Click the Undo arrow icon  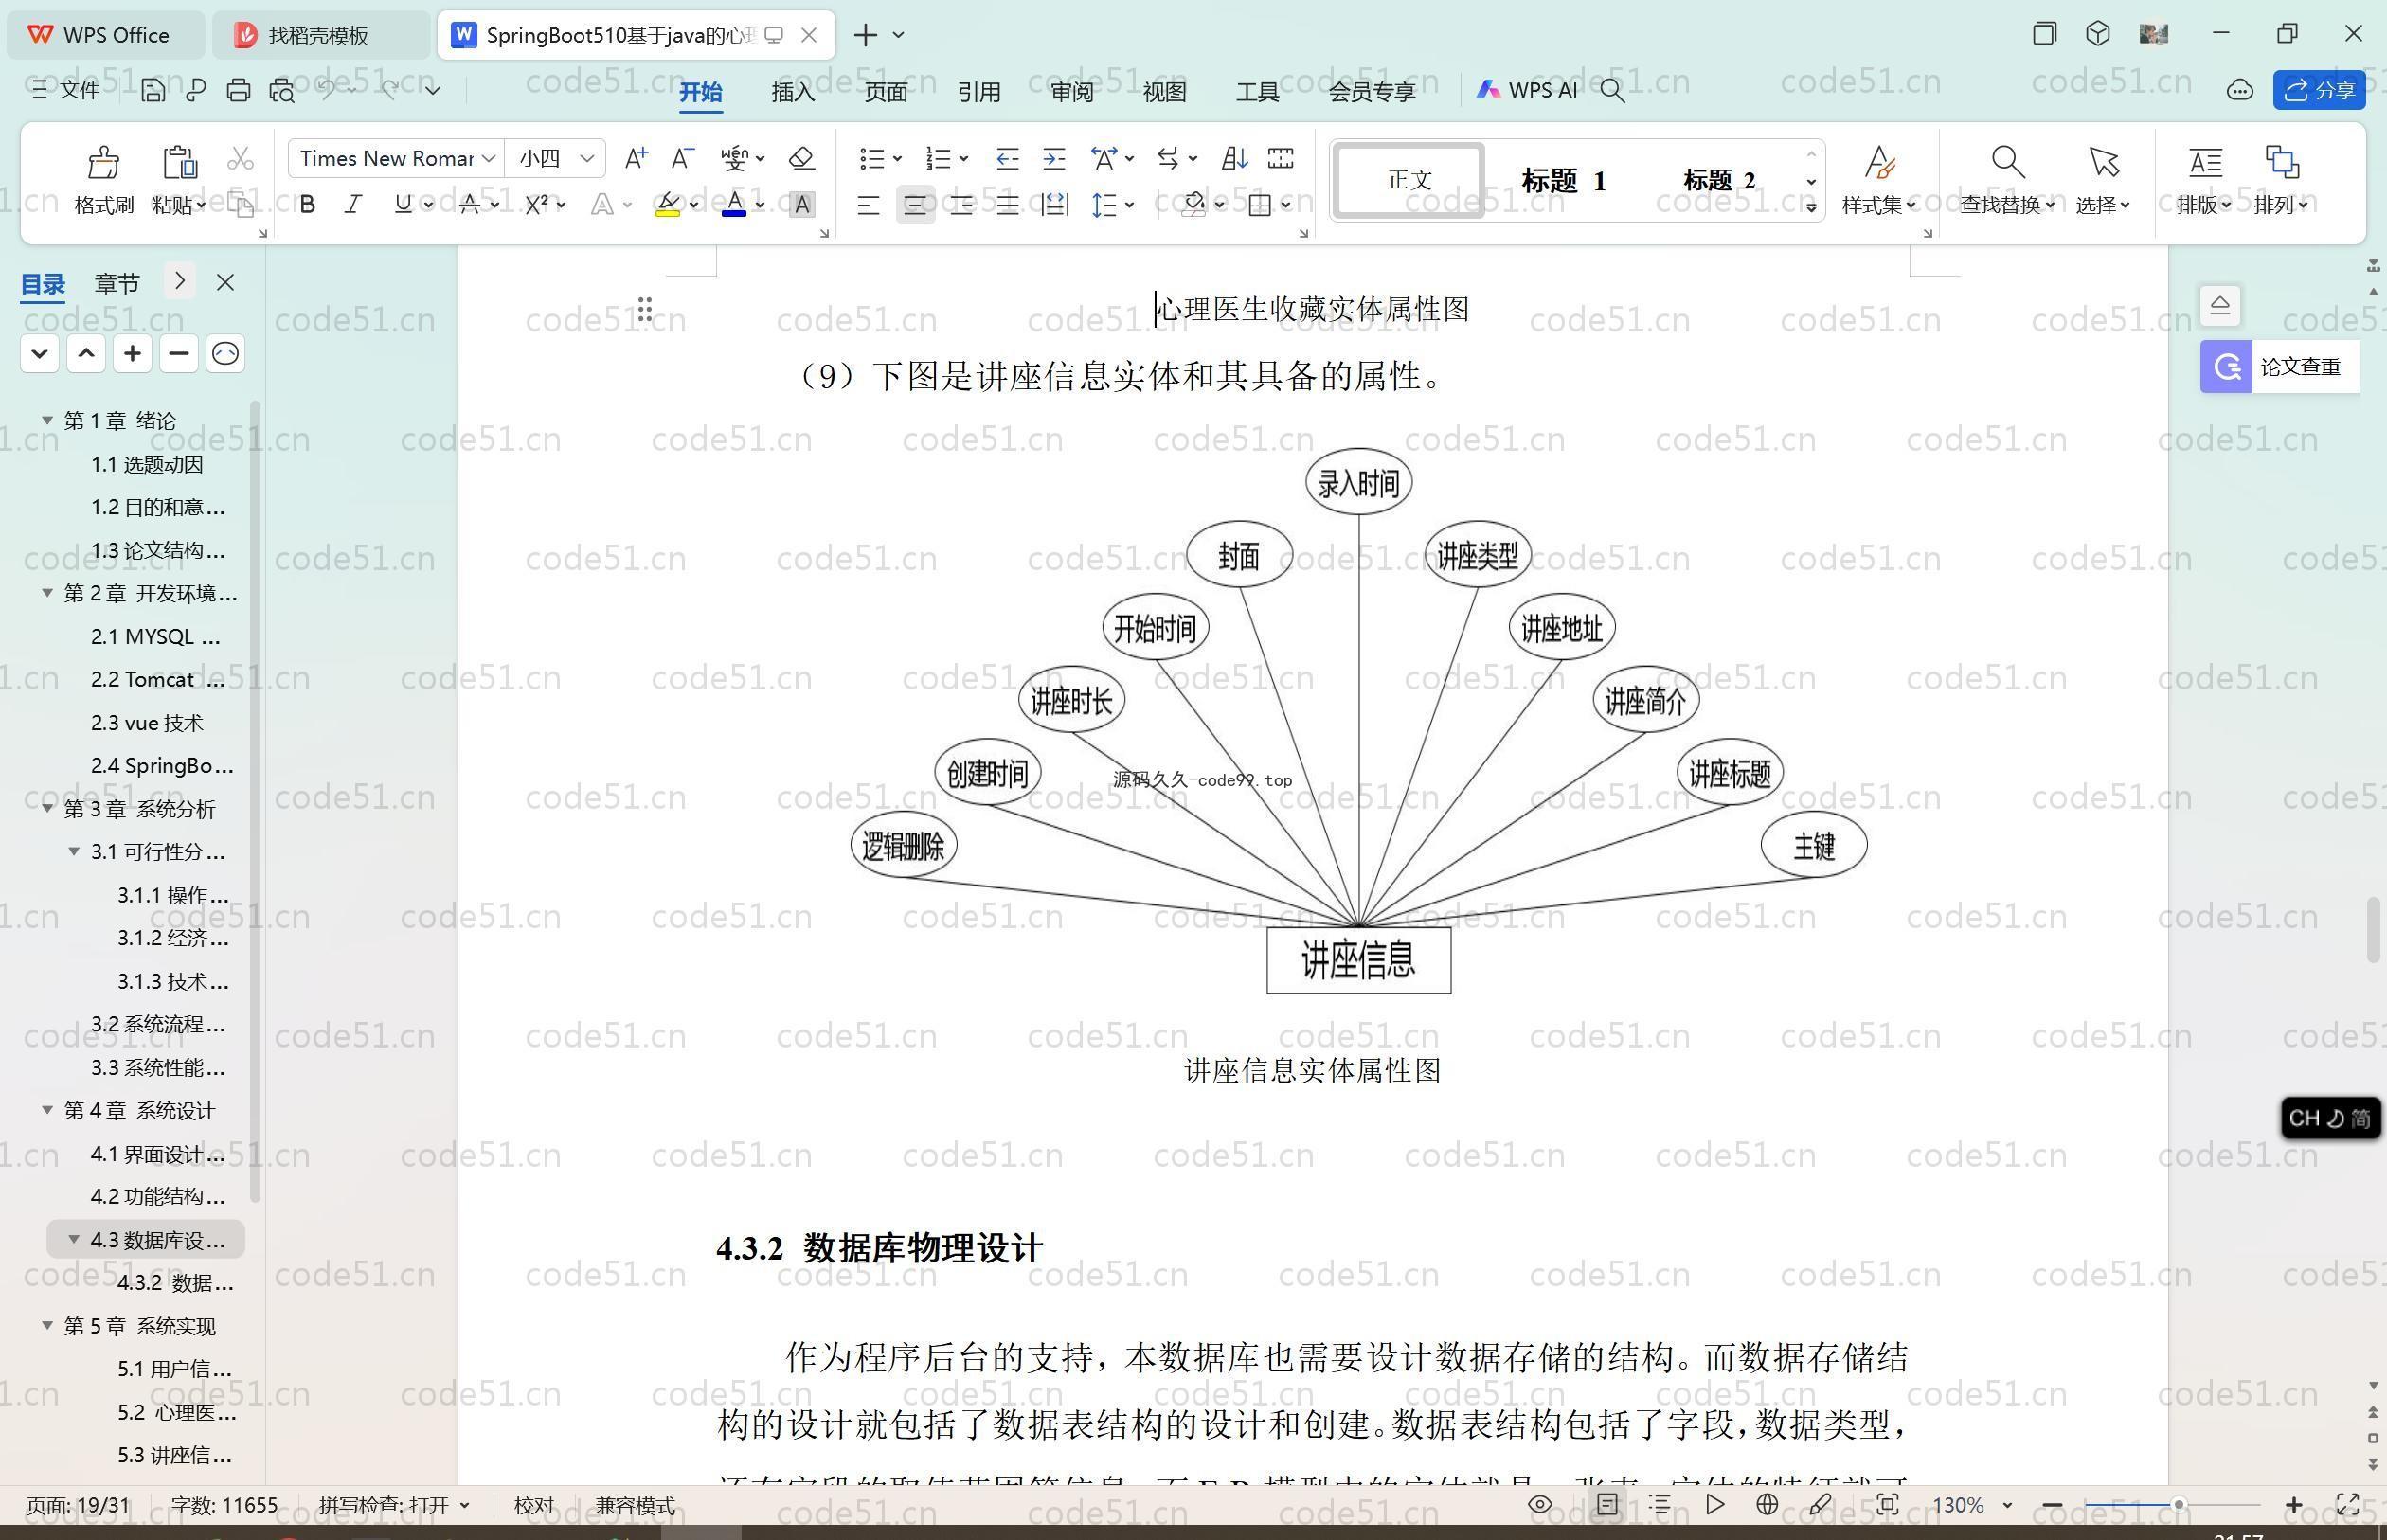coord(327,90)
